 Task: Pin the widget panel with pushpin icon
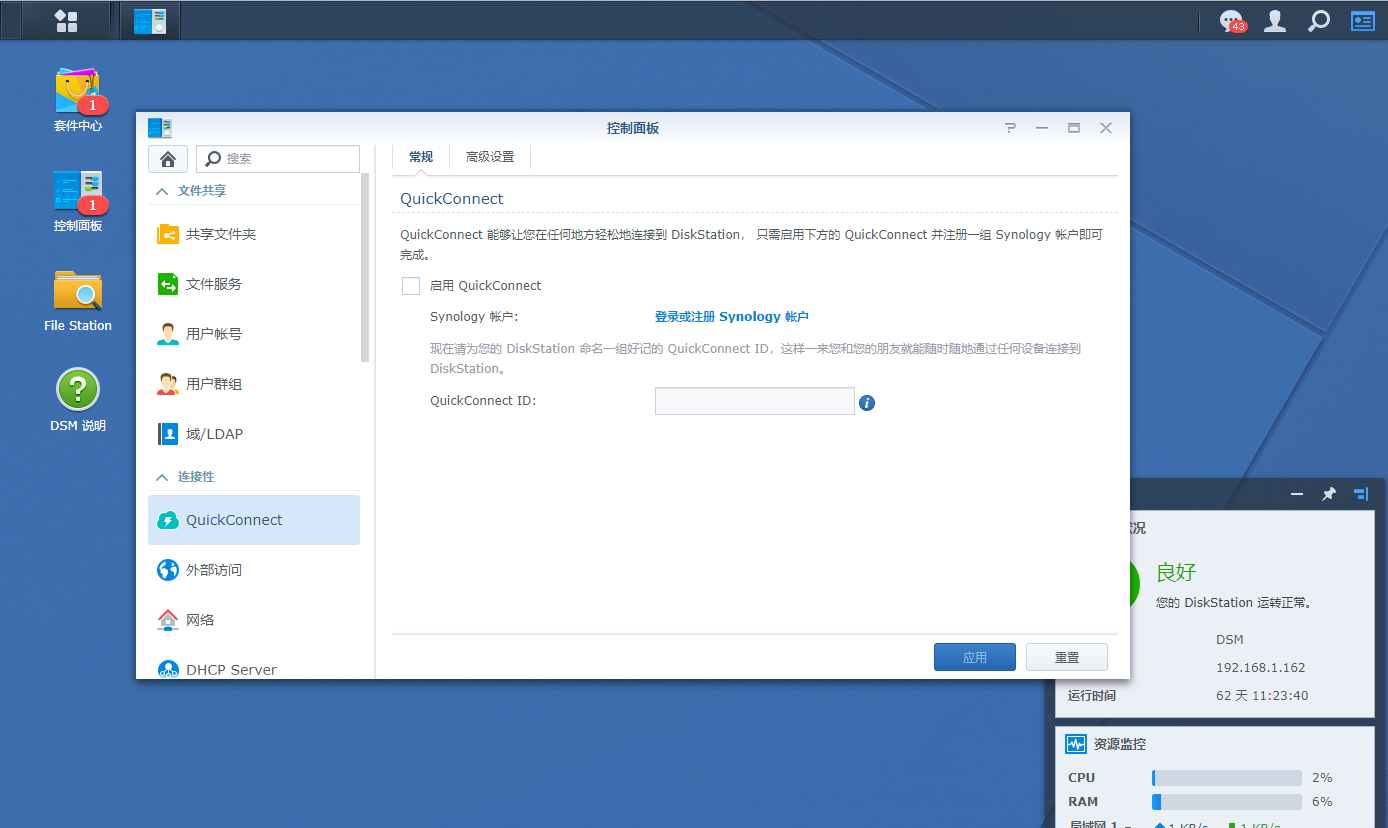[x=1329, y=494]
